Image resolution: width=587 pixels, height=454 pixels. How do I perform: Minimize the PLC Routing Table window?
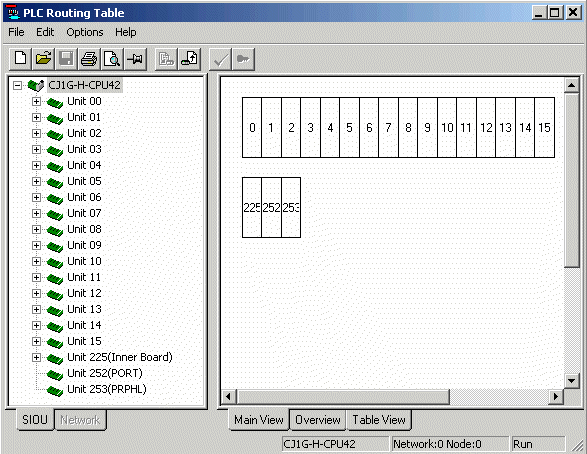click(x=539, y=13)
